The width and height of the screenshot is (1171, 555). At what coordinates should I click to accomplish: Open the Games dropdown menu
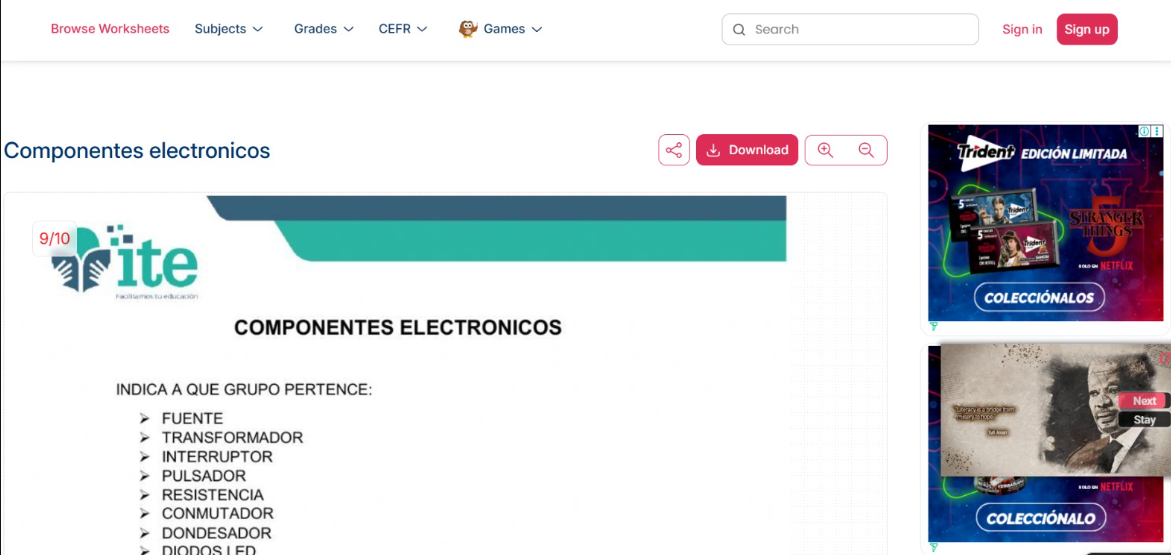click(x=512, y=29)
